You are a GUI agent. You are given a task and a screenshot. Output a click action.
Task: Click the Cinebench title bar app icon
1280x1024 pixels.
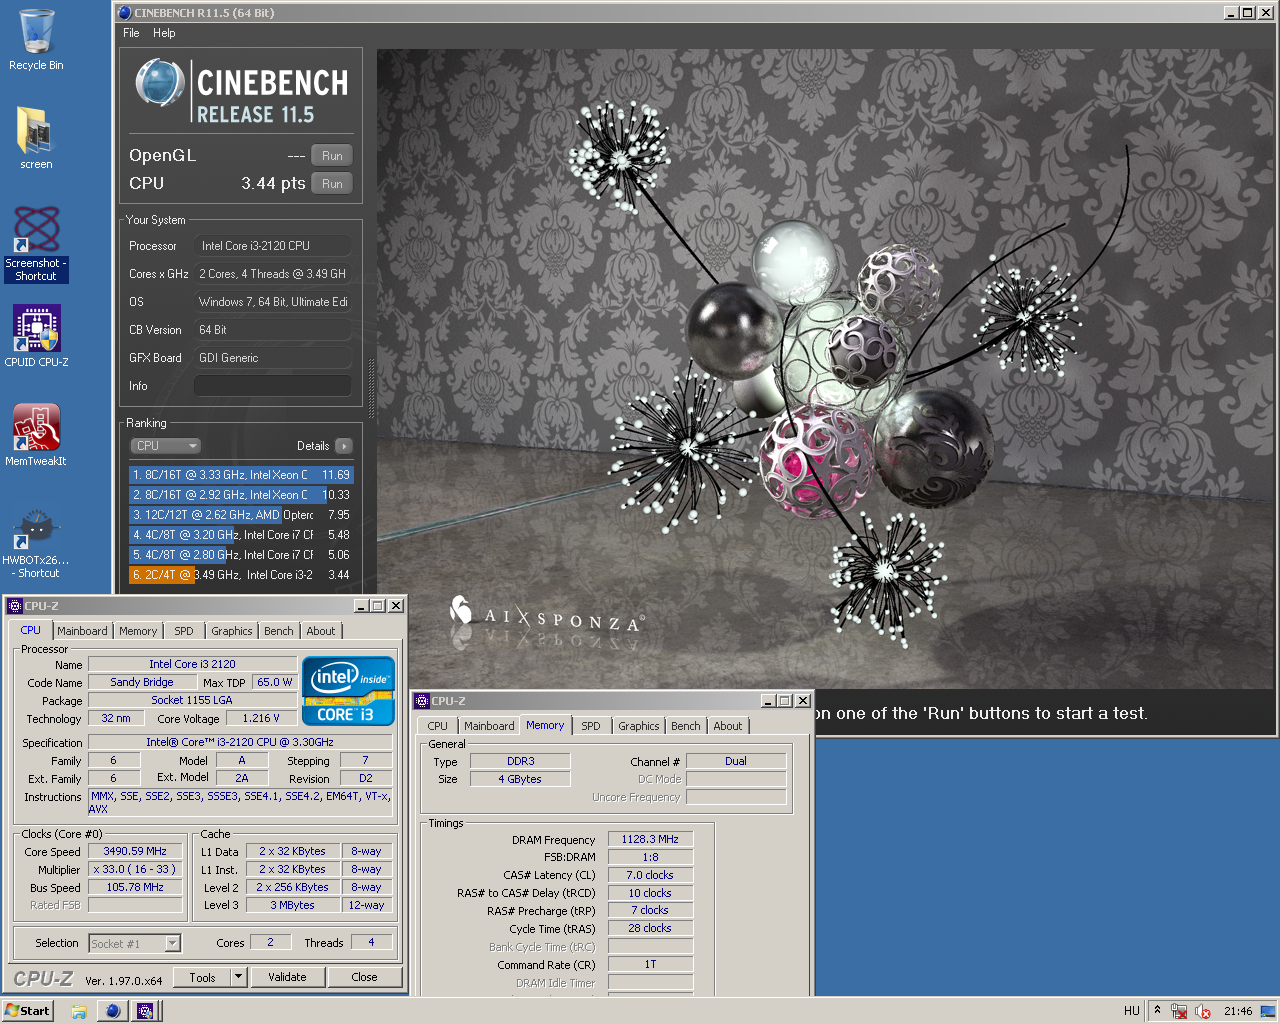(124, 13)
